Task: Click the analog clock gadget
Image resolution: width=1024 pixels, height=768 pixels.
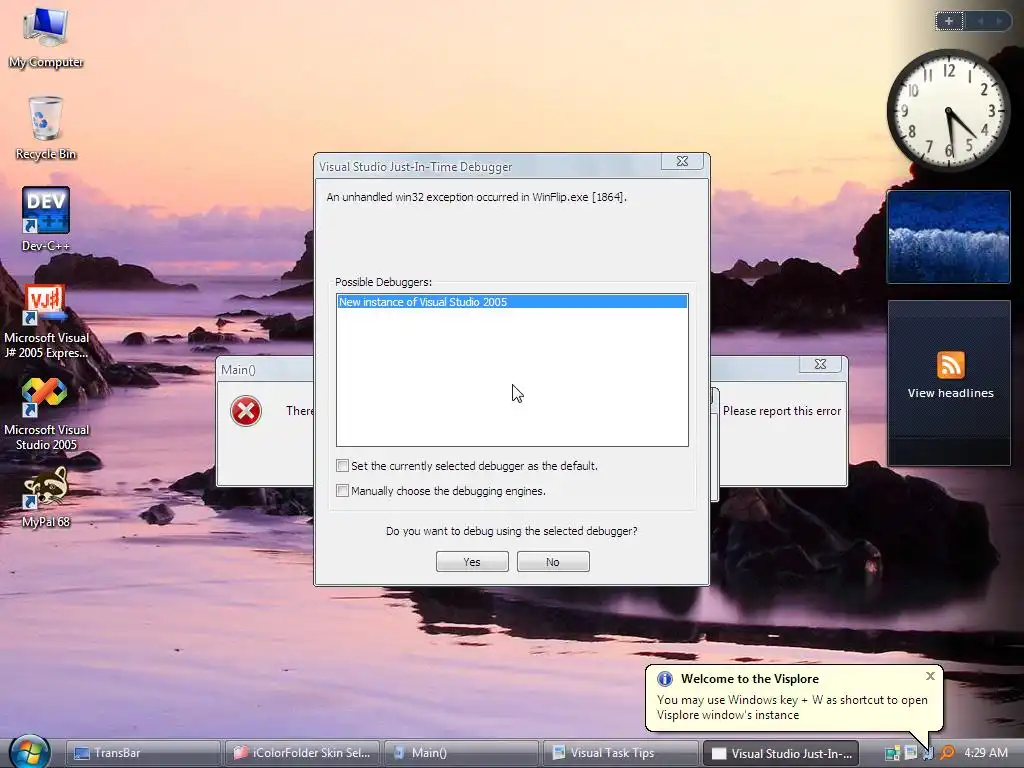Action: point(949,110)
